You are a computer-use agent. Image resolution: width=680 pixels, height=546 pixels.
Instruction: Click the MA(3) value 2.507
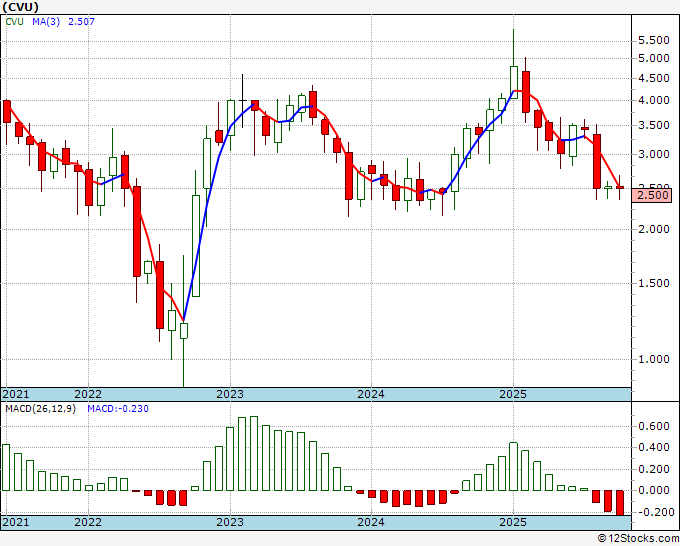[81, 22]
